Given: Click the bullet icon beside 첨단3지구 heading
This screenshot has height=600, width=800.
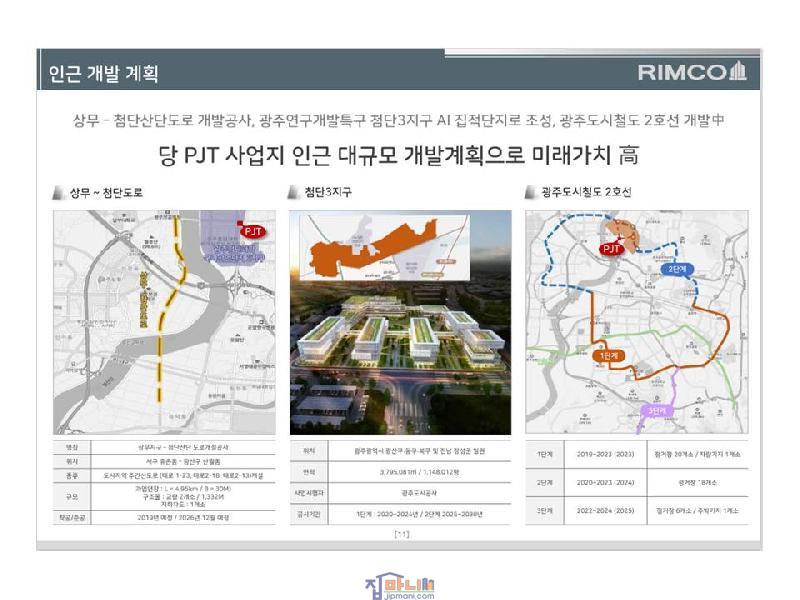Looking at the screenshot, I should pos(294,192).
